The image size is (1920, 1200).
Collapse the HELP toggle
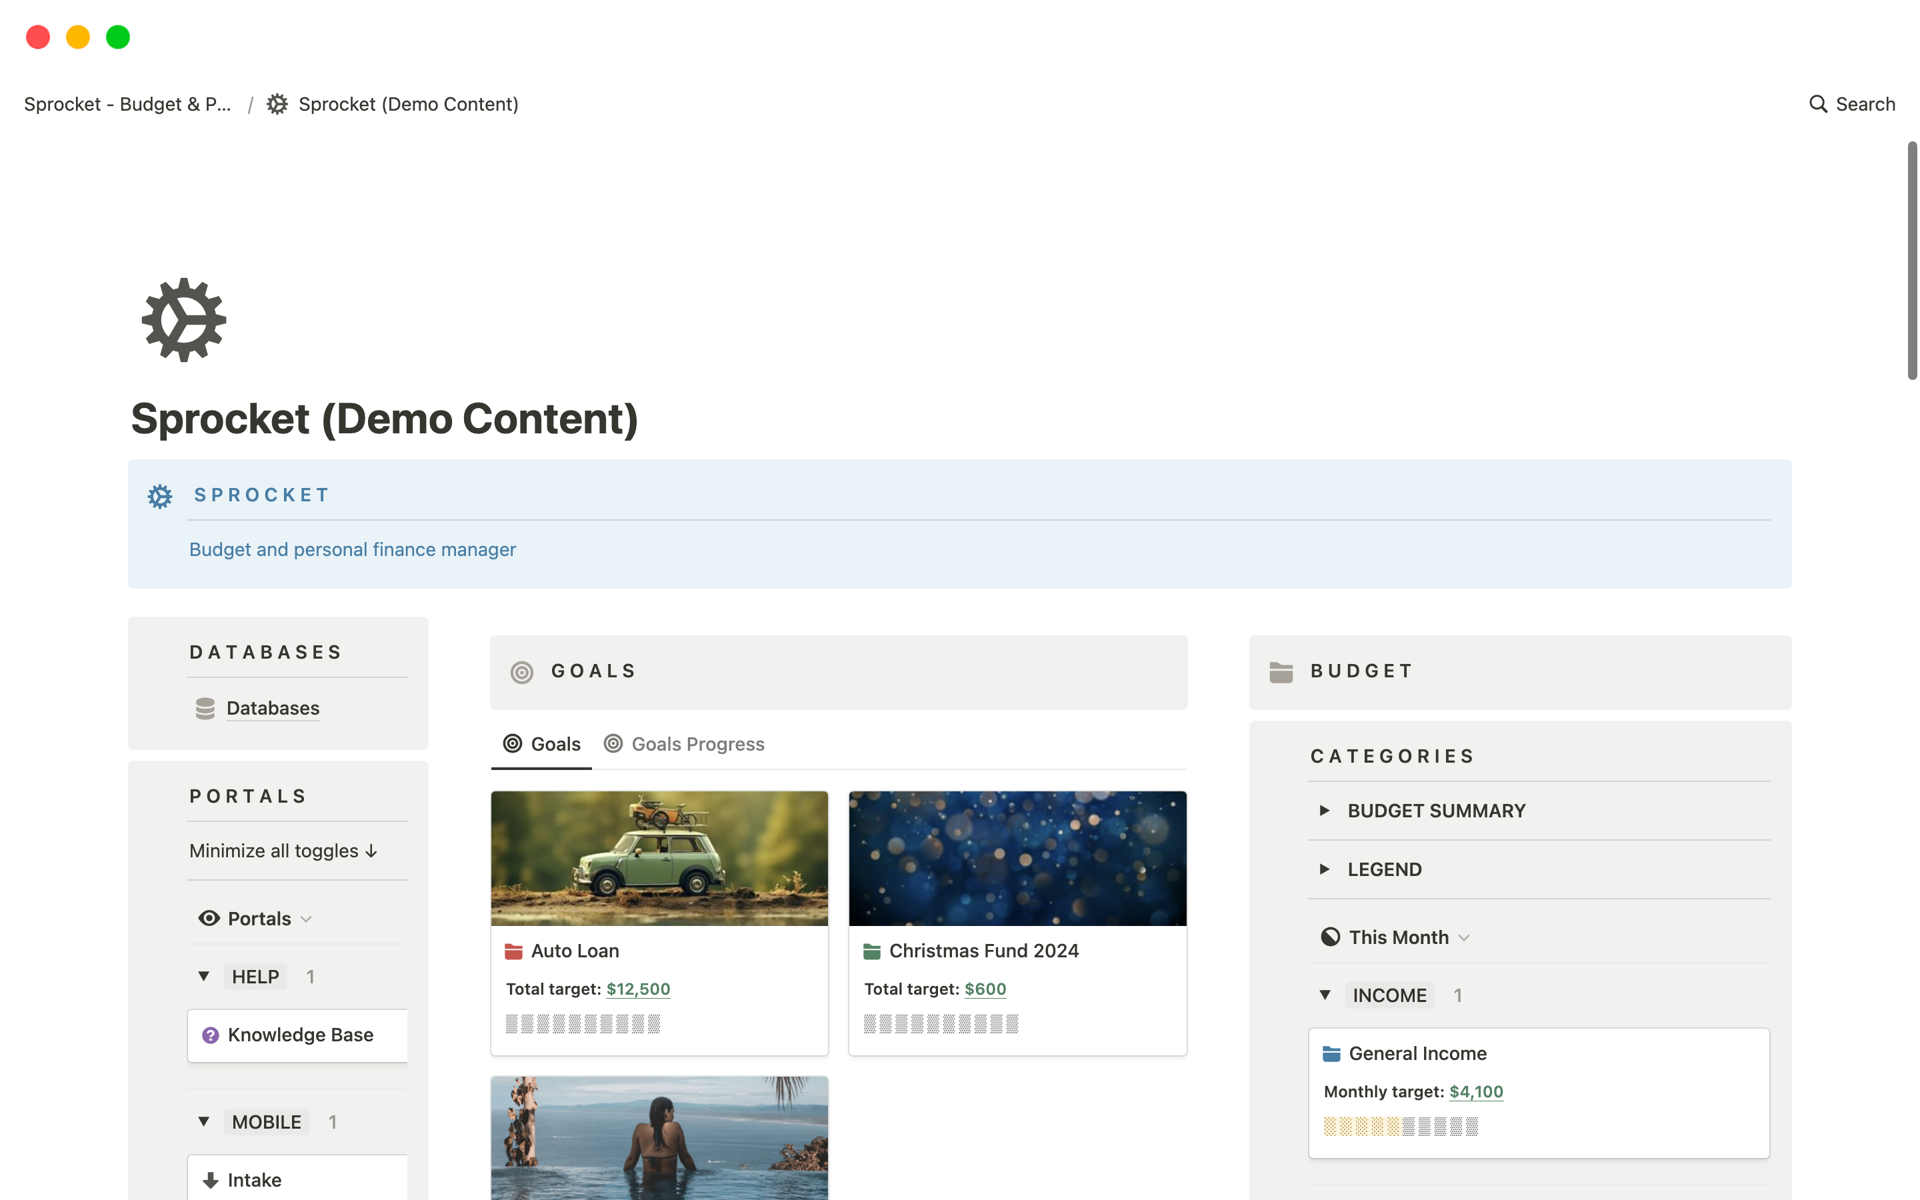(x=204, y=976)
